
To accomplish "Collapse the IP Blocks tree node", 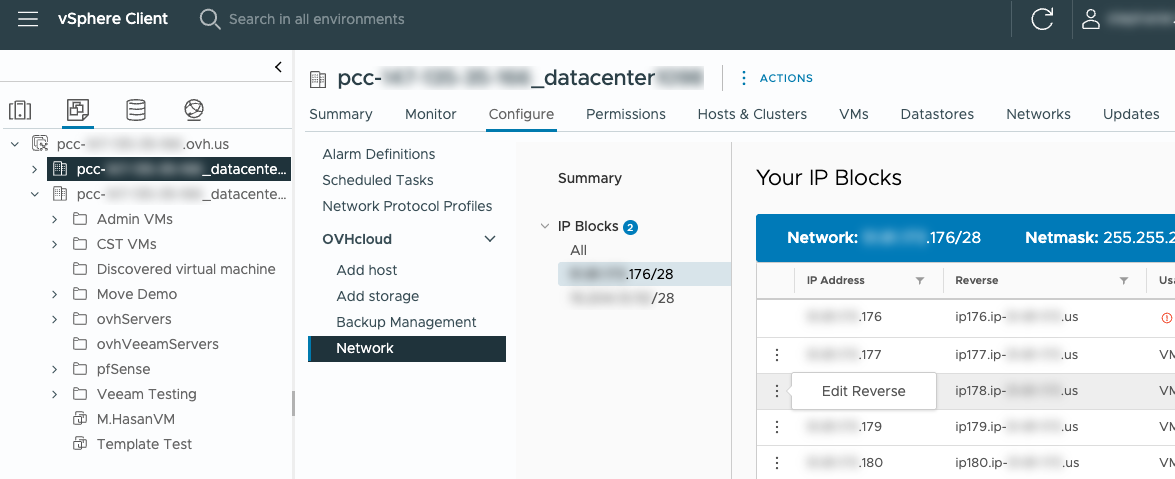I will click(546, 226).
